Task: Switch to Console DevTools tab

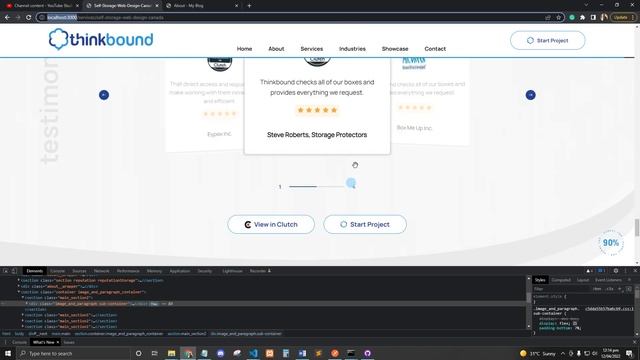Action: tap(58, 271)
